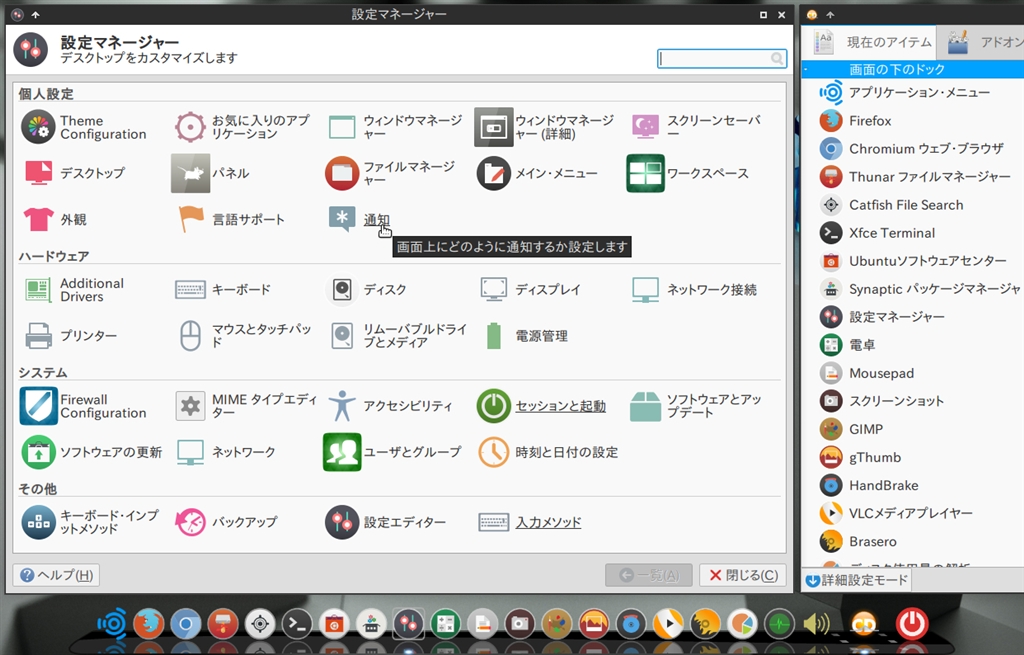Focus the settings search field
The image size is (1024, 655).
point(722,59)
